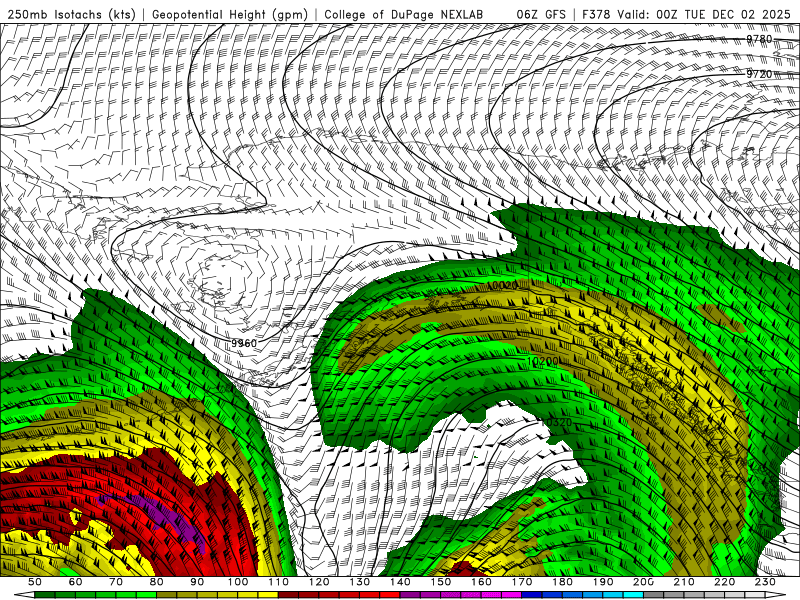Viewport: 800px width, 600px height.
Task: Click the 110 label on the color scale
Action: tap(279, 582)
